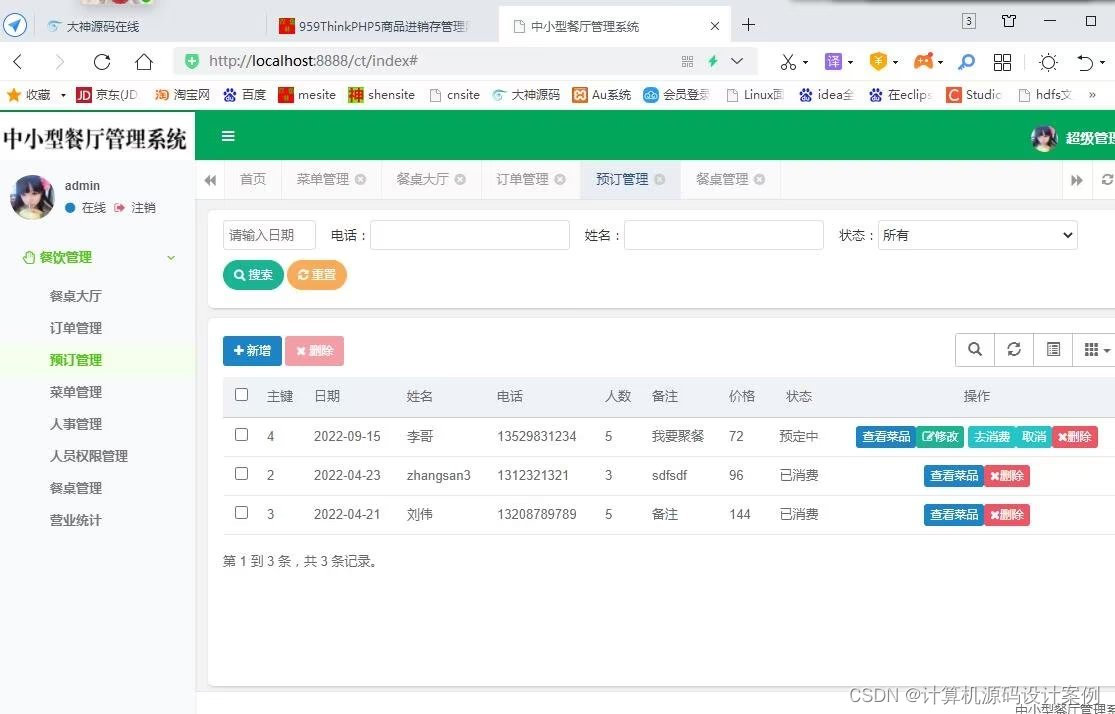Open the 收藏 bookmarks dropdown arrow

pyautogui.click(x=63, y=95)
